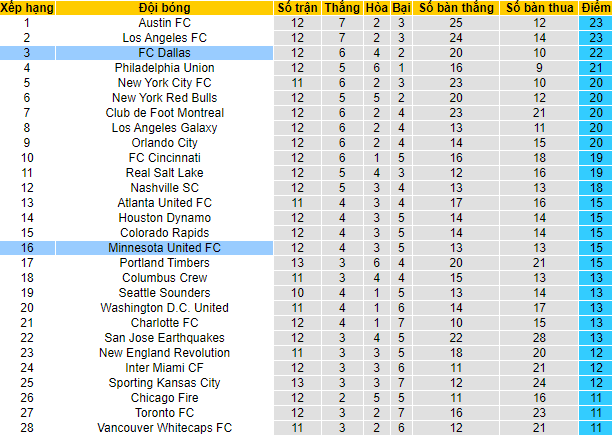The width and height of the screenshot is (612, 437).
Task: Select Club de Foot Montreal
Action: [164, 112]
